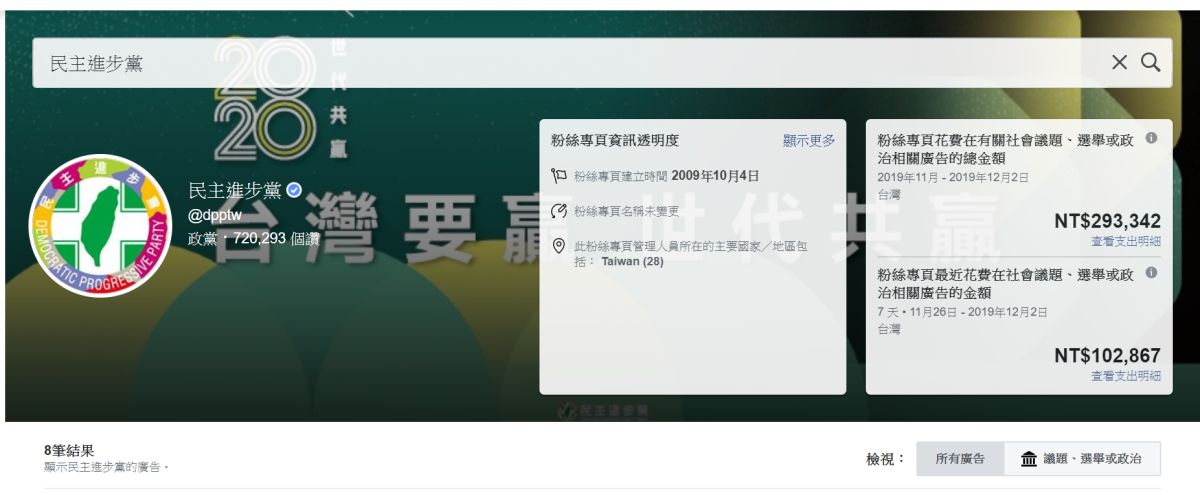
Task: Click the 政黨・720,293 個讚 likes text
Action: tap(254, 238)
